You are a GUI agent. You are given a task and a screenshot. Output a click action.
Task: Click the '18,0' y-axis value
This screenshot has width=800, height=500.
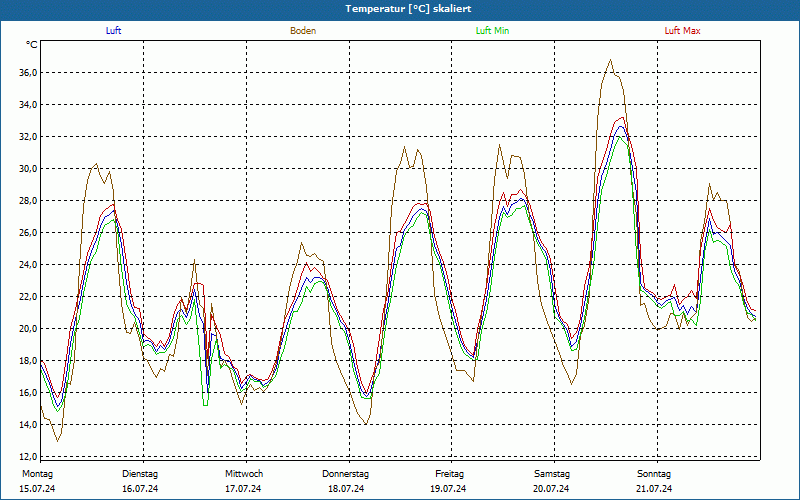tap(28, 361)
